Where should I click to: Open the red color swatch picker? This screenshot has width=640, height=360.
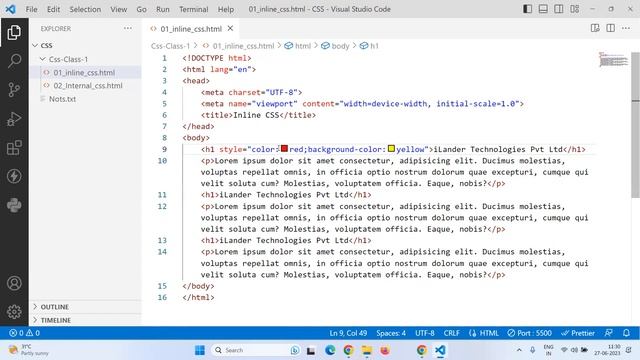284,149
